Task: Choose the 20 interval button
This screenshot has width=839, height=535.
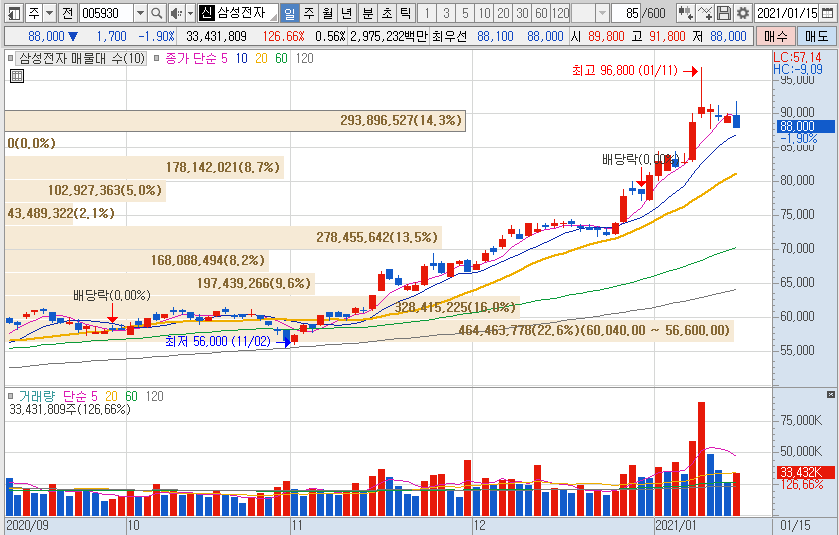Action: (503, 13)
